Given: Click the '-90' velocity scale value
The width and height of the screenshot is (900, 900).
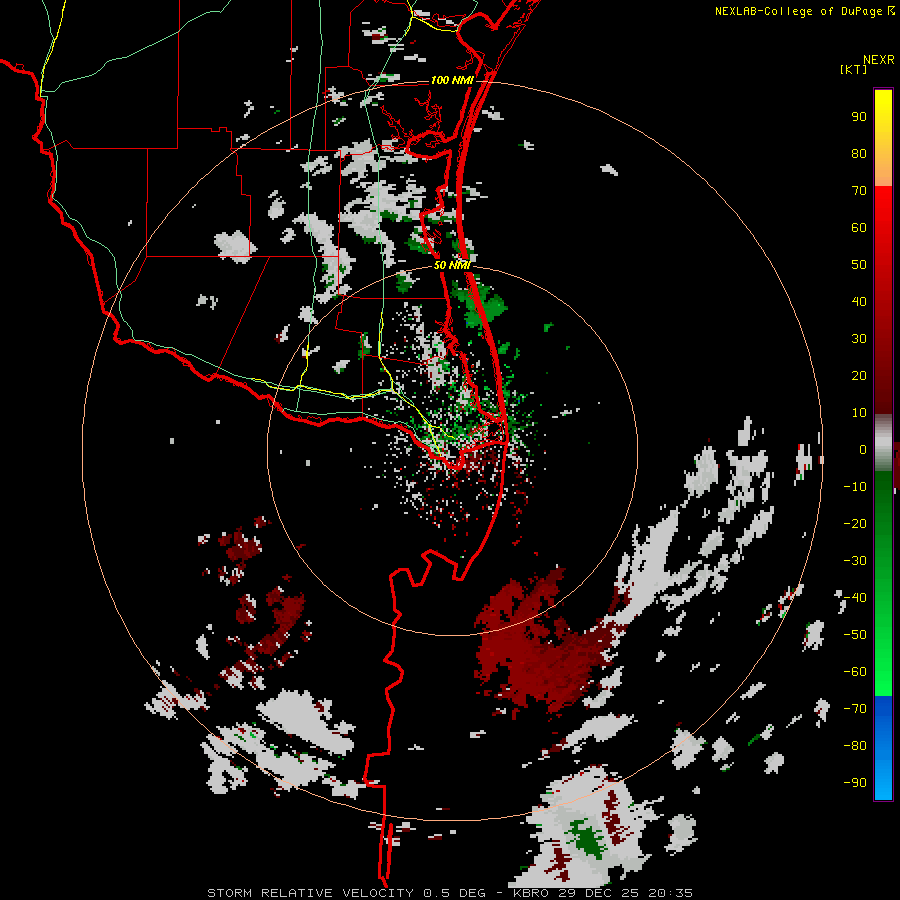Looking at the screenshot, I should click(855, 783).
